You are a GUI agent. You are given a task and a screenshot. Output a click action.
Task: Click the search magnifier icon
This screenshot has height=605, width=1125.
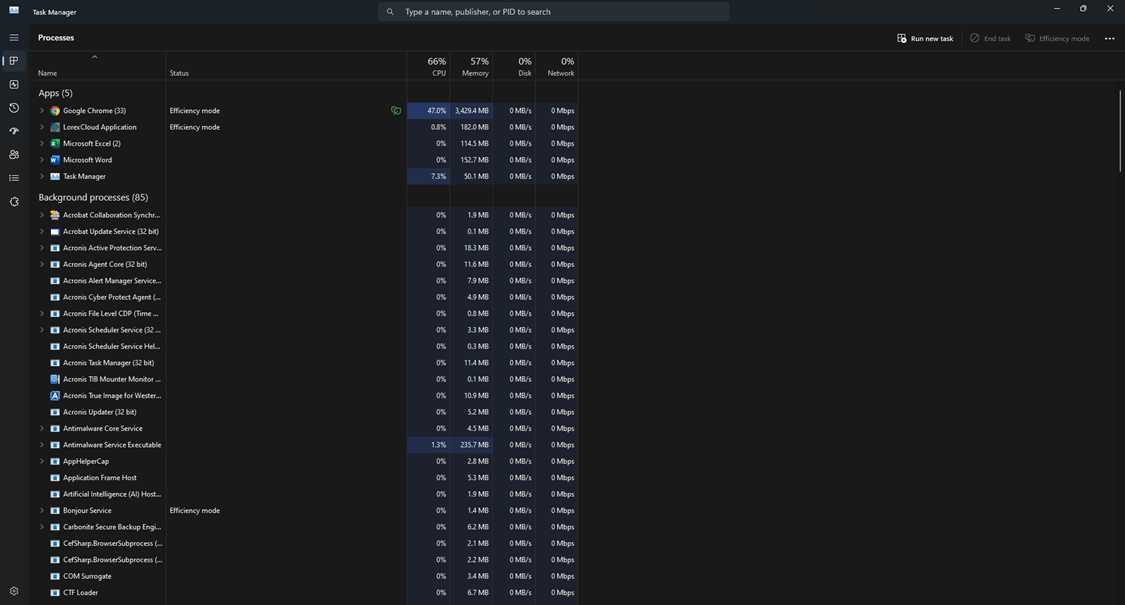pyautogui.click(x=390, y=11)
